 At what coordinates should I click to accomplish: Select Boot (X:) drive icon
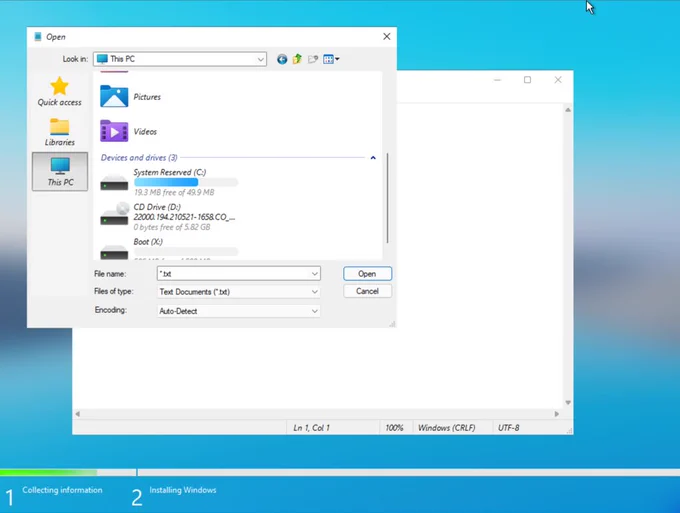click(114, 252)
